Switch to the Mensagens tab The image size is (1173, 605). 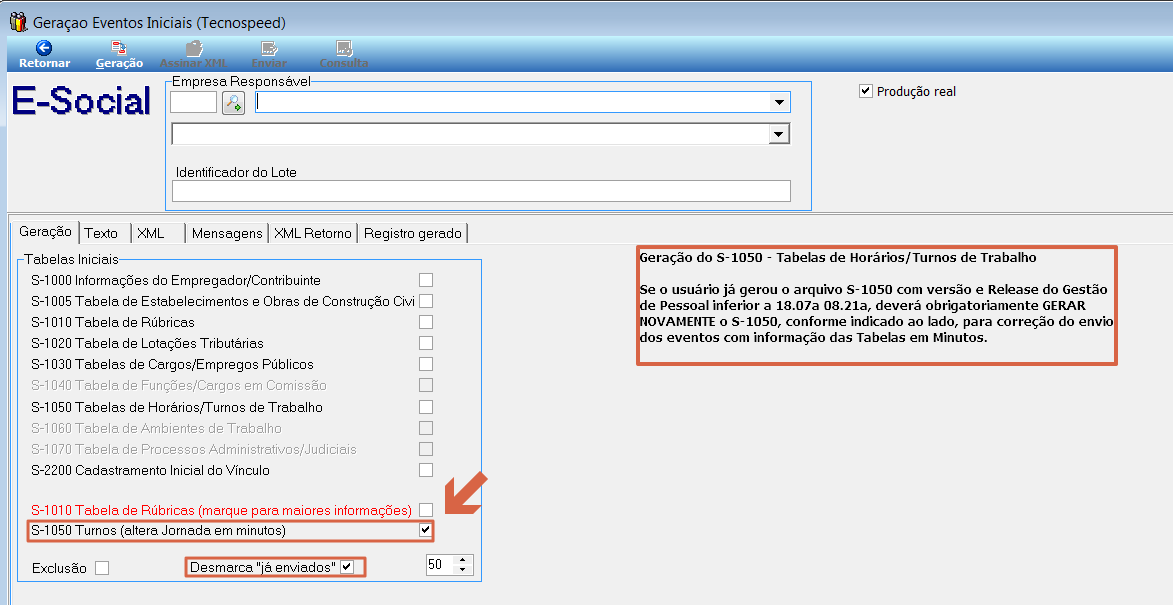227,233
